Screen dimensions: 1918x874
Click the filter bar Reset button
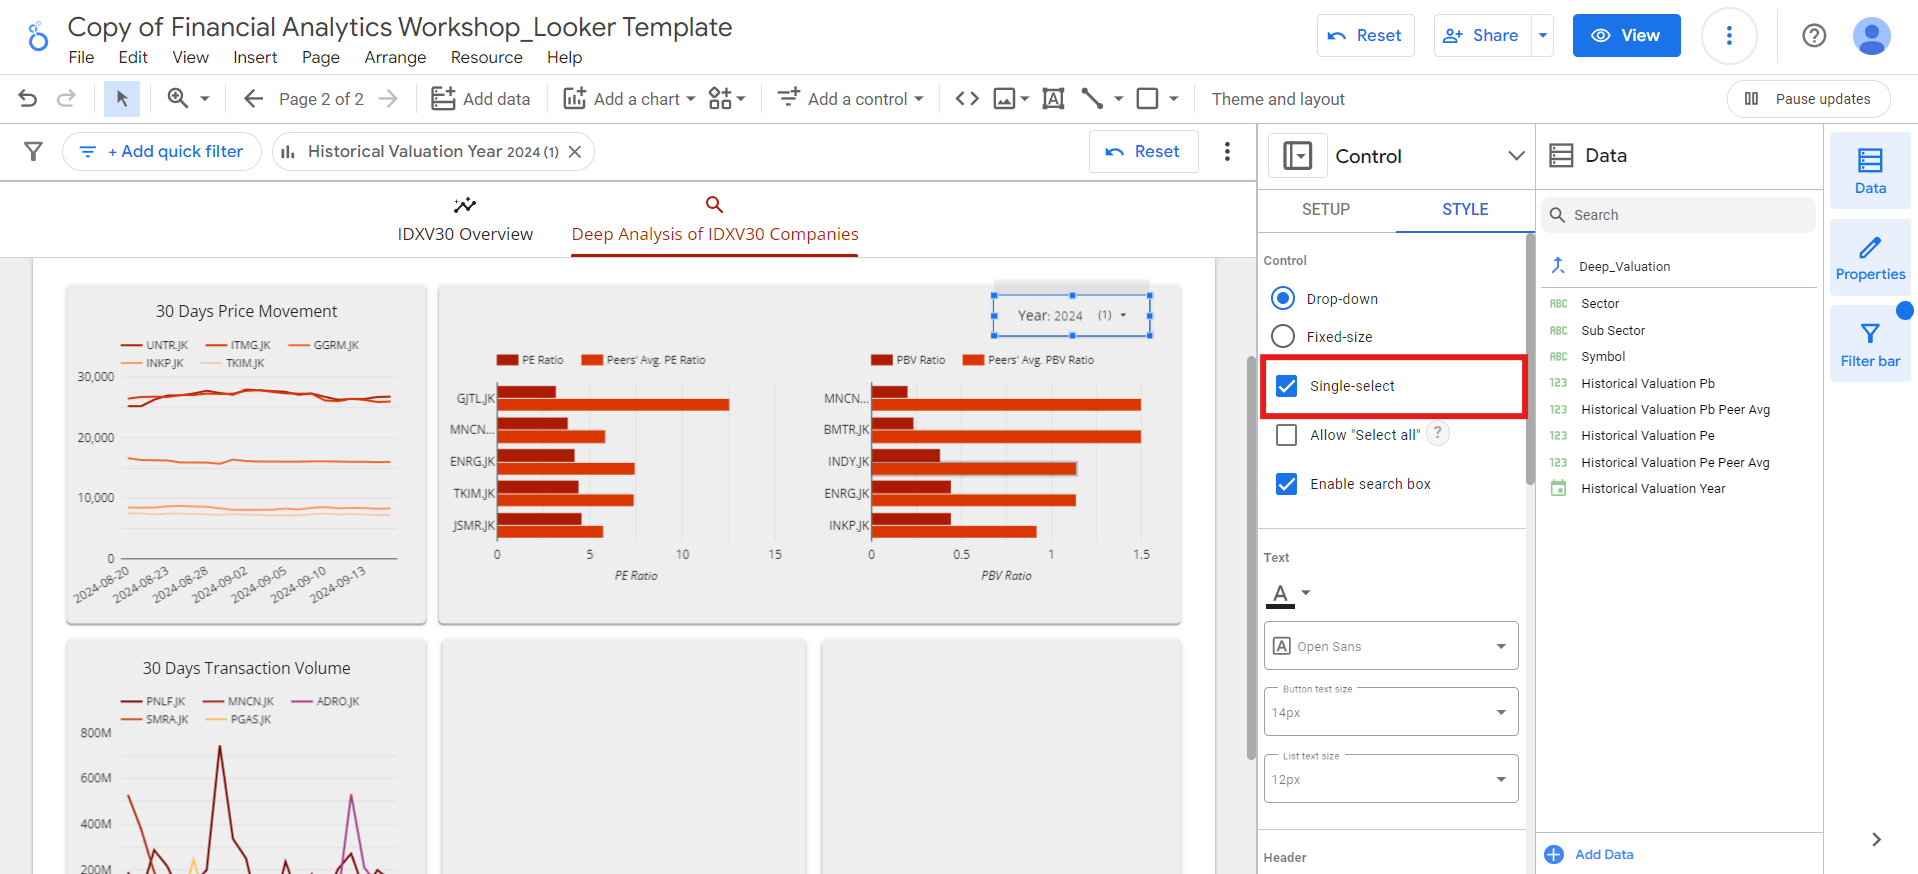[1143, 151]
